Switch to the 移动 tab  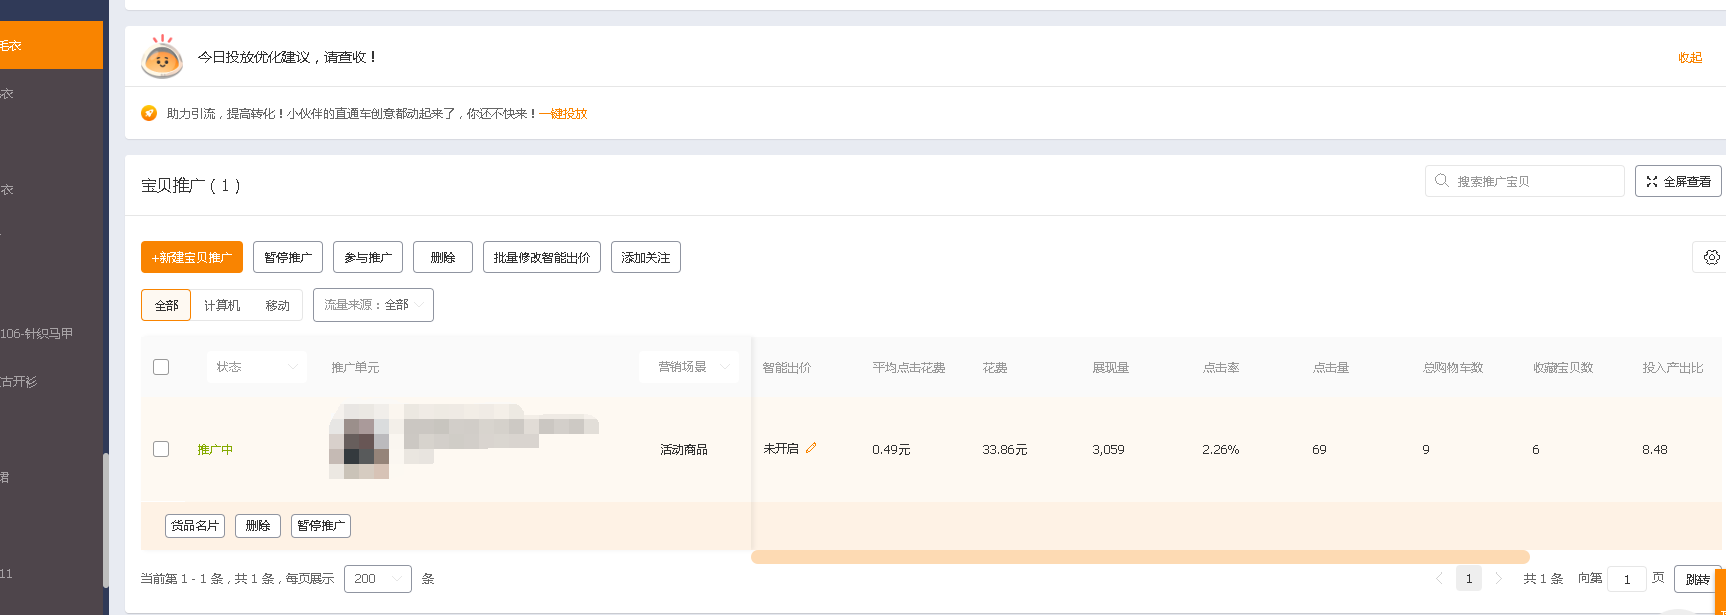pos(277,305)
